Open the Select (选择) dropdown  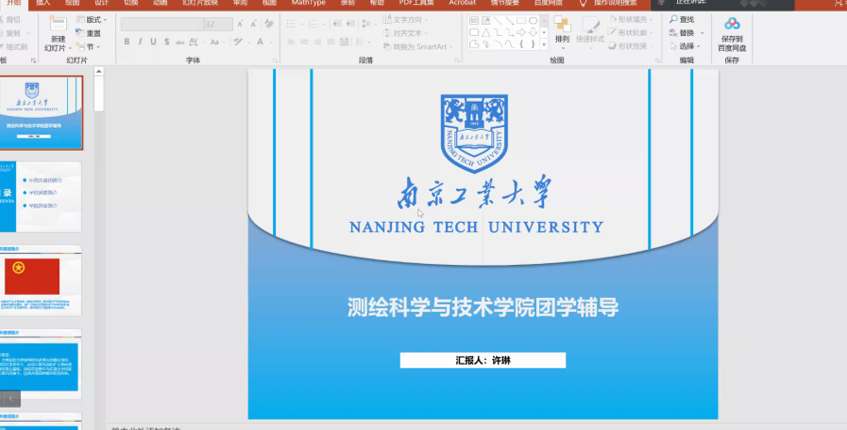pyautogui.click(x=685, y=46)
